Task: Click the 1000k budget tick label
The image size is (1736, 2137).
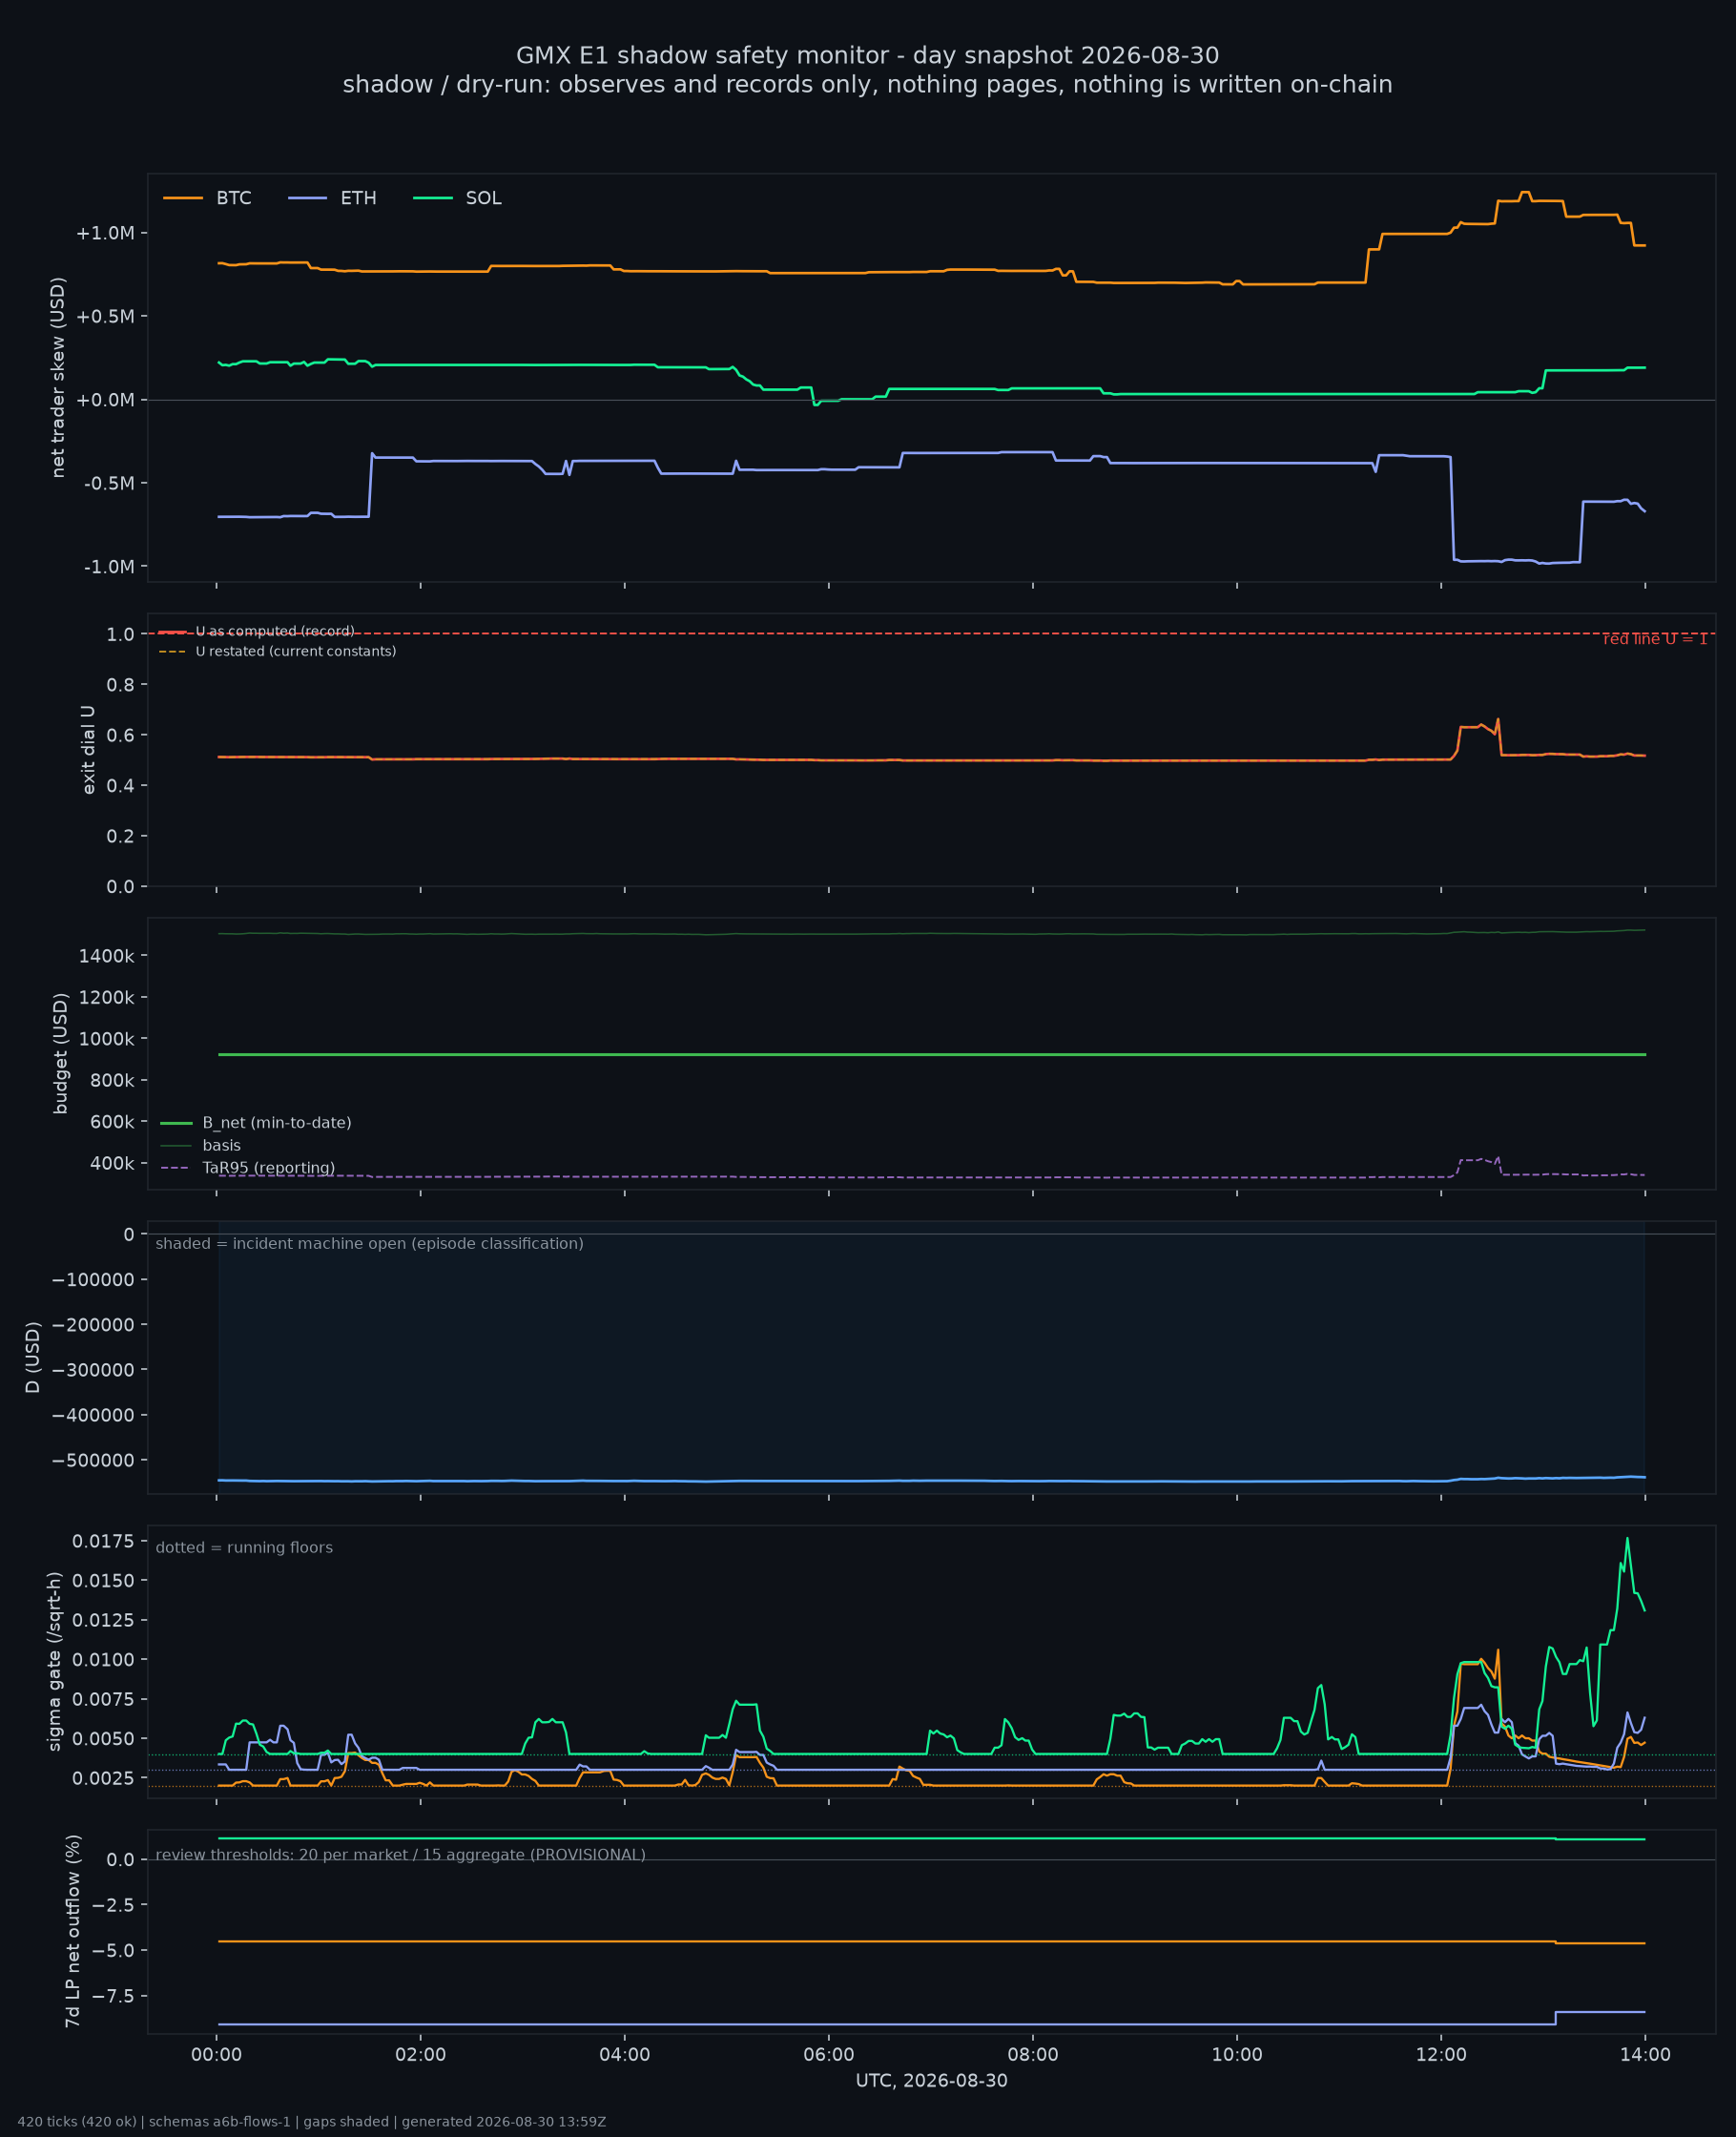Action: click(106, 1039)
